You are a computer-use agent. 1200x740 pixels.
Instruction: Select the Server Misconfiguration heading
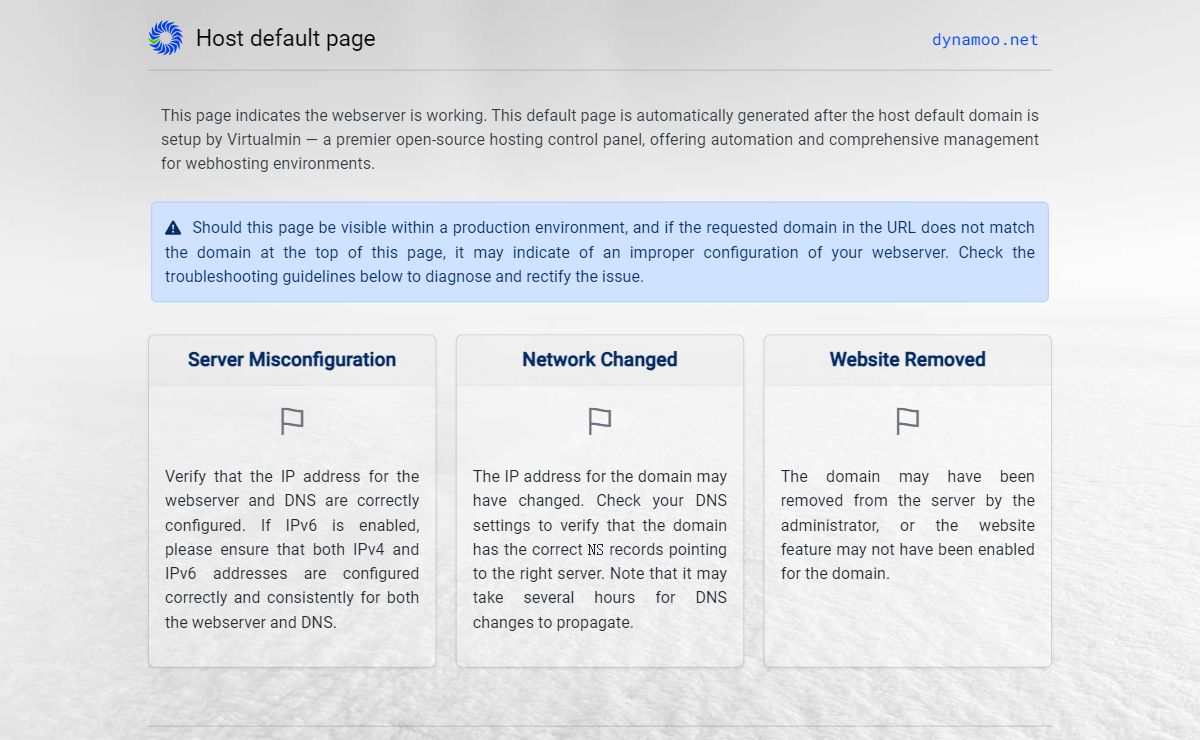point(292,360)
